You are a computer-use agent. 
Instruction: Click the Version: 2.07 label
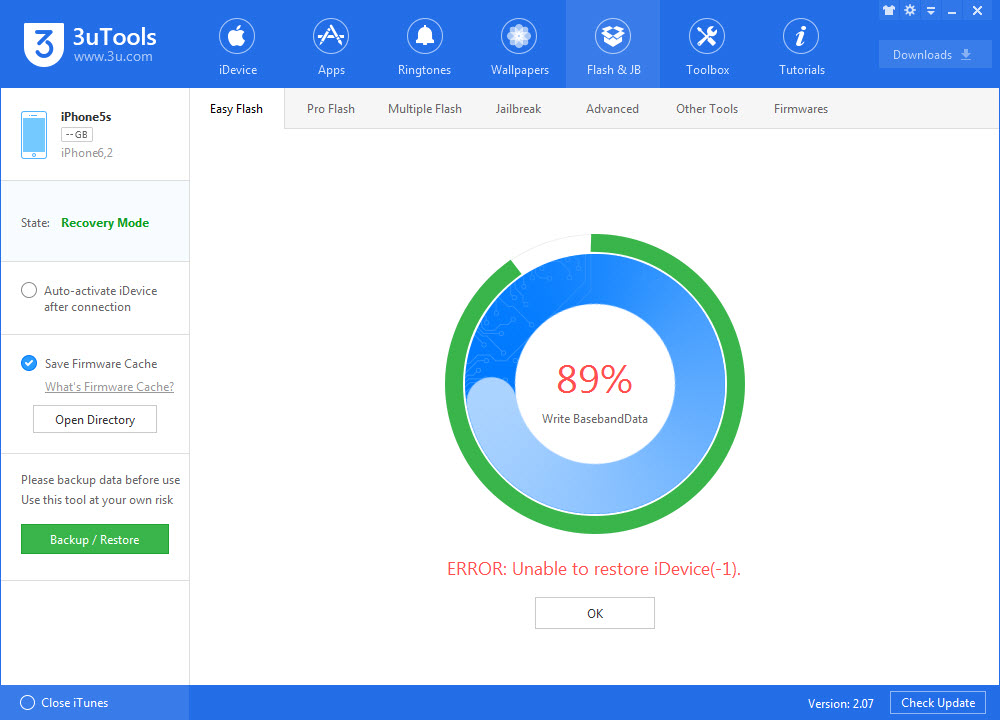[x=841, y=703]
